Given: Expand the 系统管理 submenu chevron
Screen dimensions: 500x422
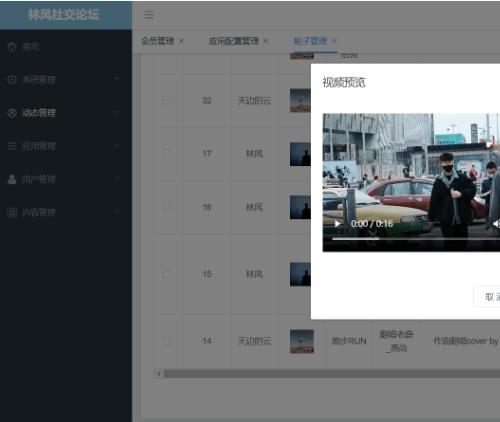Looking at the screenshot, I should pos(116,79).
